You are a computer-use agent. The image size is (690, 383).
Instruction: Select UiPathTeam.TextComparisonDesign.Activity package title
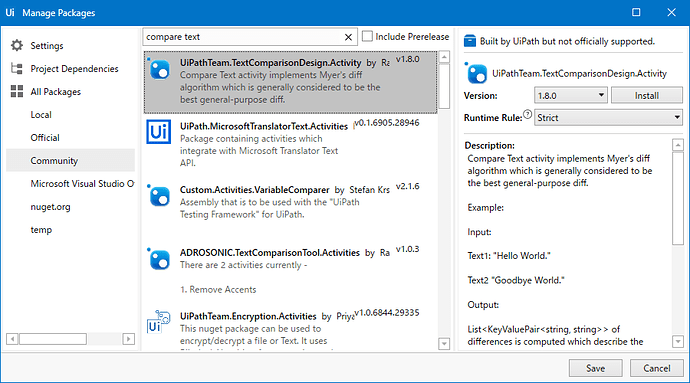point(270,63)
